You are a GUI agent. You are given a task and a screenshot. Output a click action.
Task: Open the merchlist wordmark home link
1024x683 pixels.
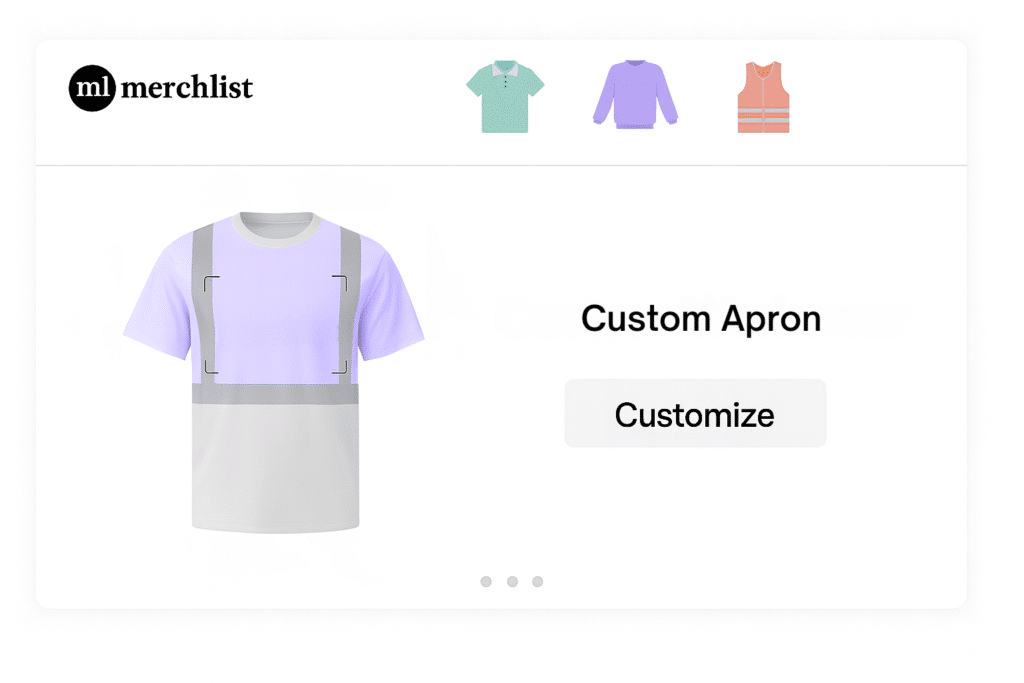coord(187,88)
